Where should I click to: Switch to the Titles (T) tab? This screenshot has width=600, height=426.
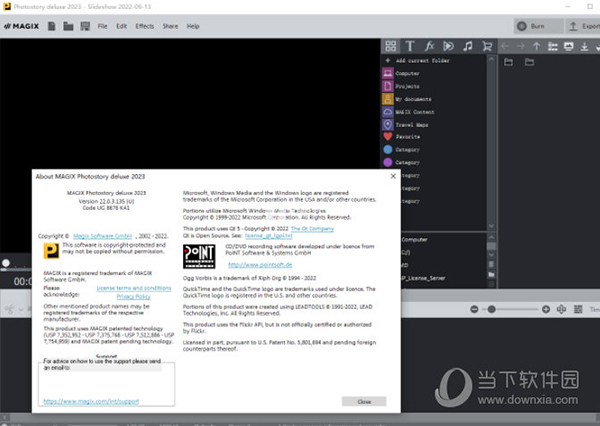pyautogui.click(x=410, y=46)
